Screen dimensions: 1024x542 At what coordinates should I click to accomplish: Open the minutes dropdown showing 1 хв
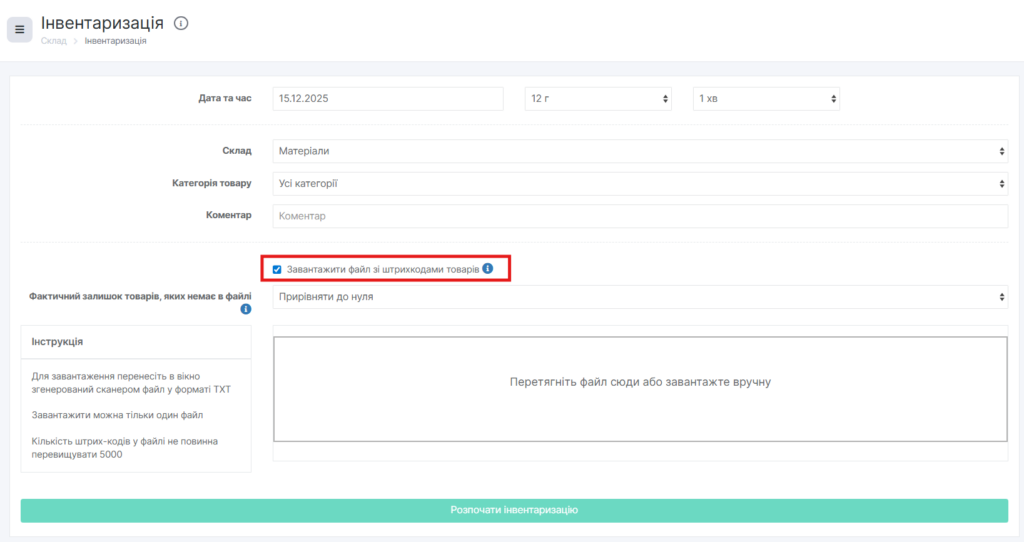tap(766, 99)
